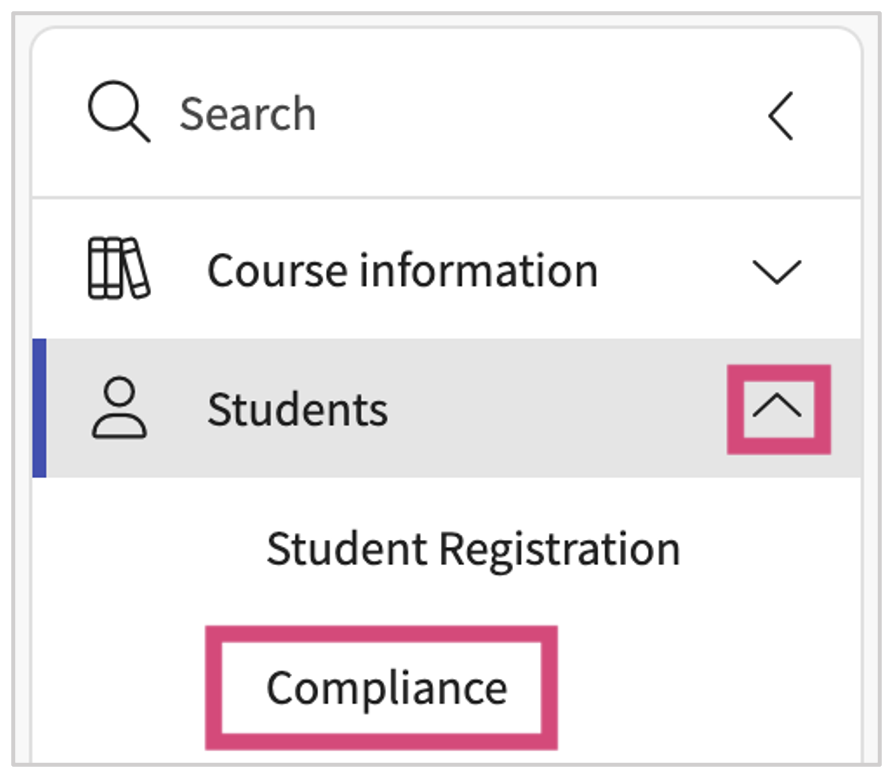Screen dimensions: 890x774
Task: Open the Compliance page under Students
Action: pyautogui.click(x=386, y=688)
